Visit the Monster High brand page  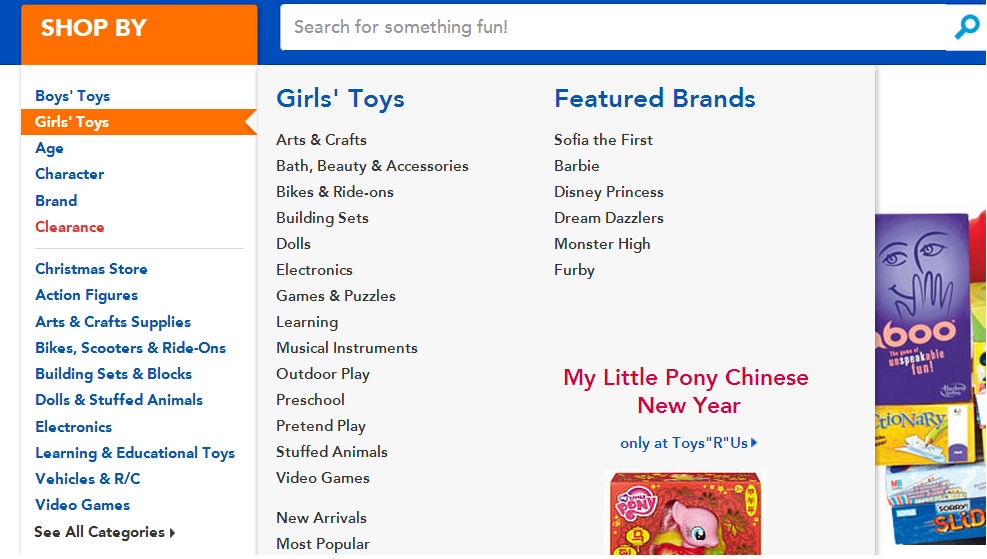[602, 244]
